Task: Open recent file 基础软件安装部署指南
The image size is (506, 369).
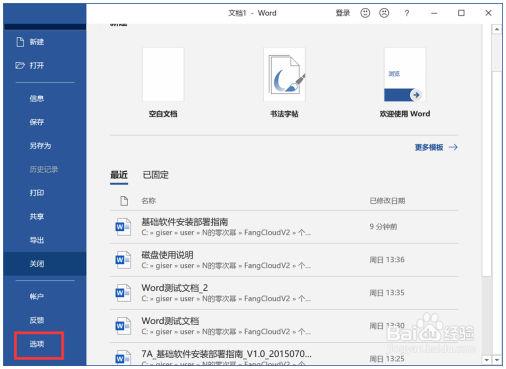Action: click(x=284, y=227)
